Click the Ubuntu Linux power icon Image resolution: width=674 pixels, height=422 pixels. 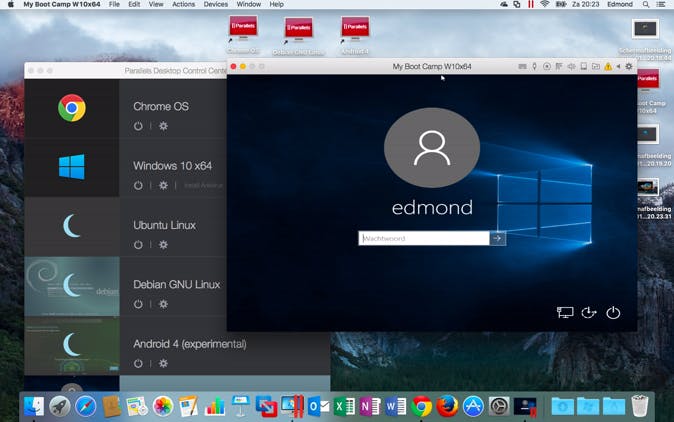point(138,245)
